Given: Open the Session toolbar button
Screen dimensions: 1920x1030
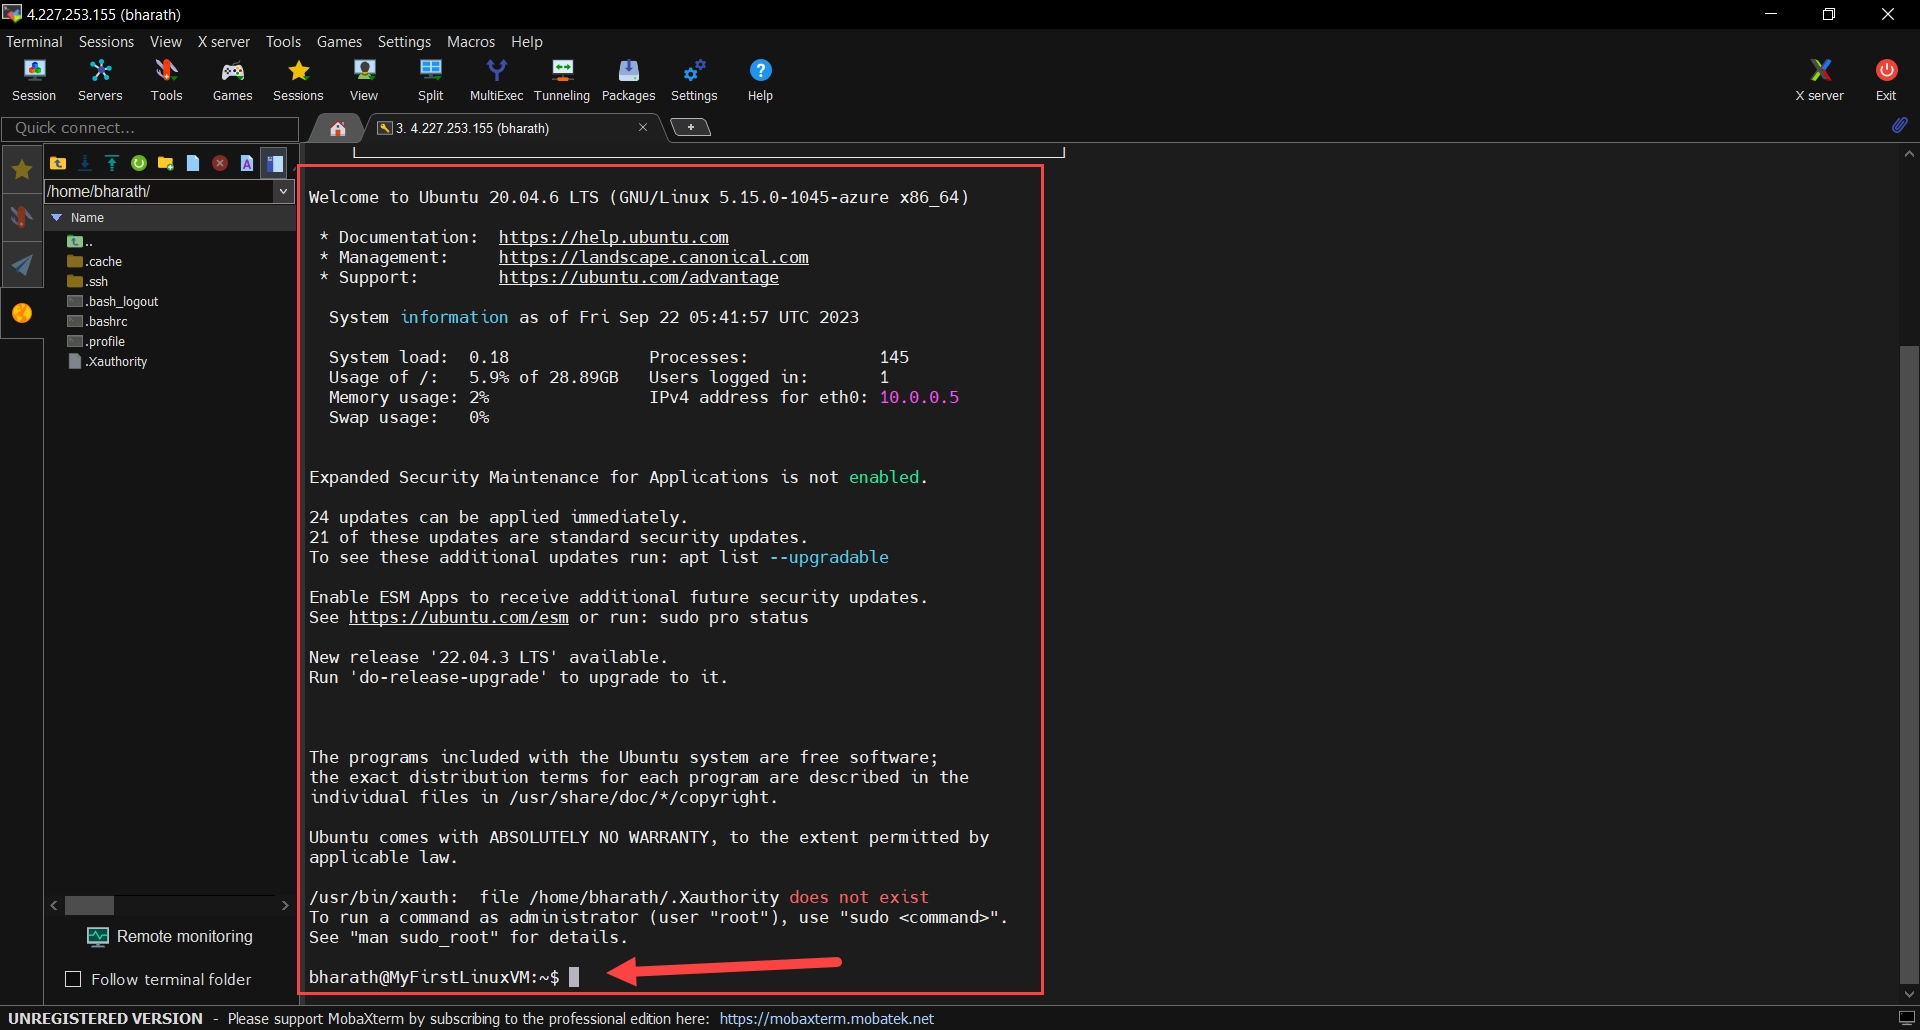Looking at the screenshot, I should point(34,80).
